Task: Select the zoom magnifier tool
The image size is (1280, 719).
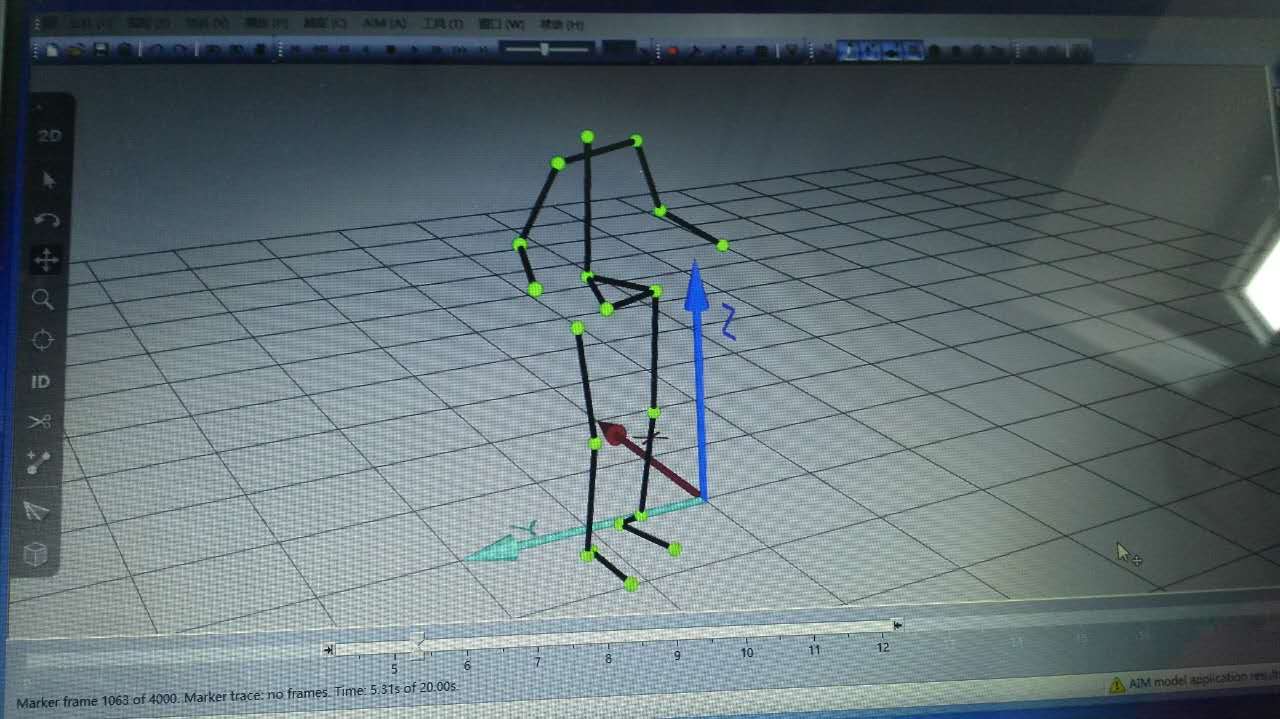Action: point(43,299)
